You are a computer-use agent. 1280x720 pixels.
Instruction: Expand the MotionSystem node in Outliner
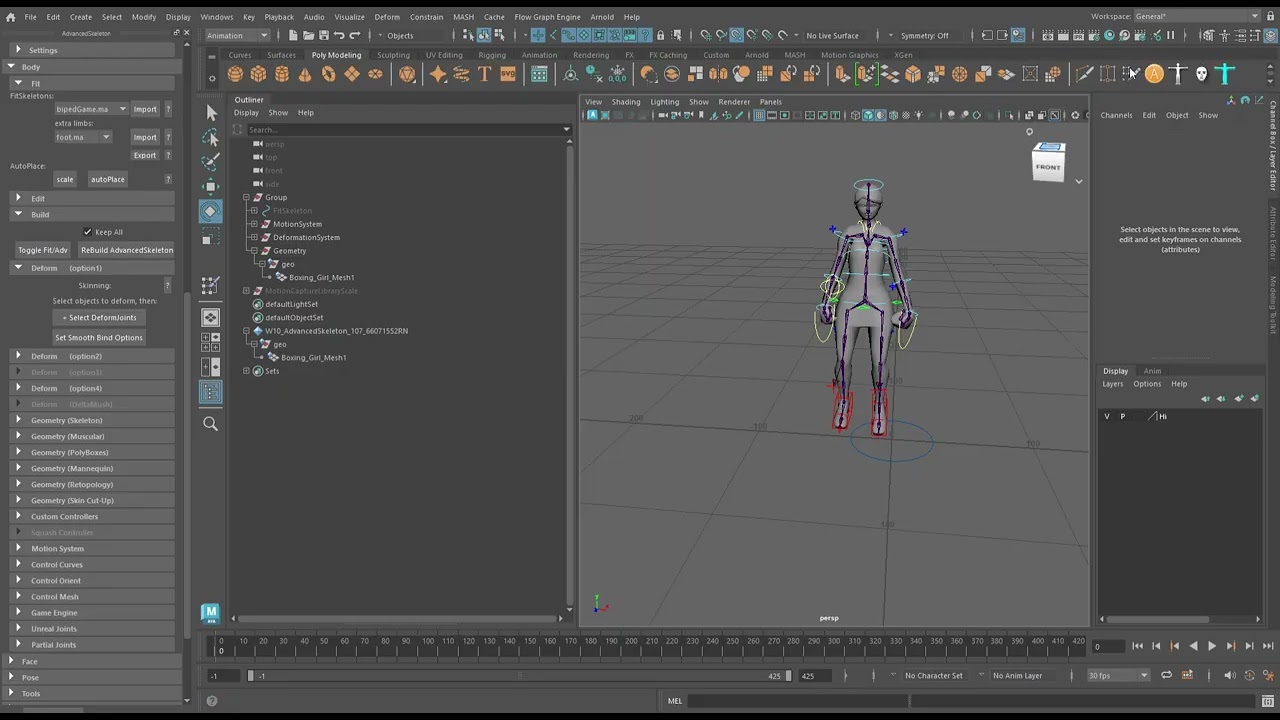[x=254, y=224]
